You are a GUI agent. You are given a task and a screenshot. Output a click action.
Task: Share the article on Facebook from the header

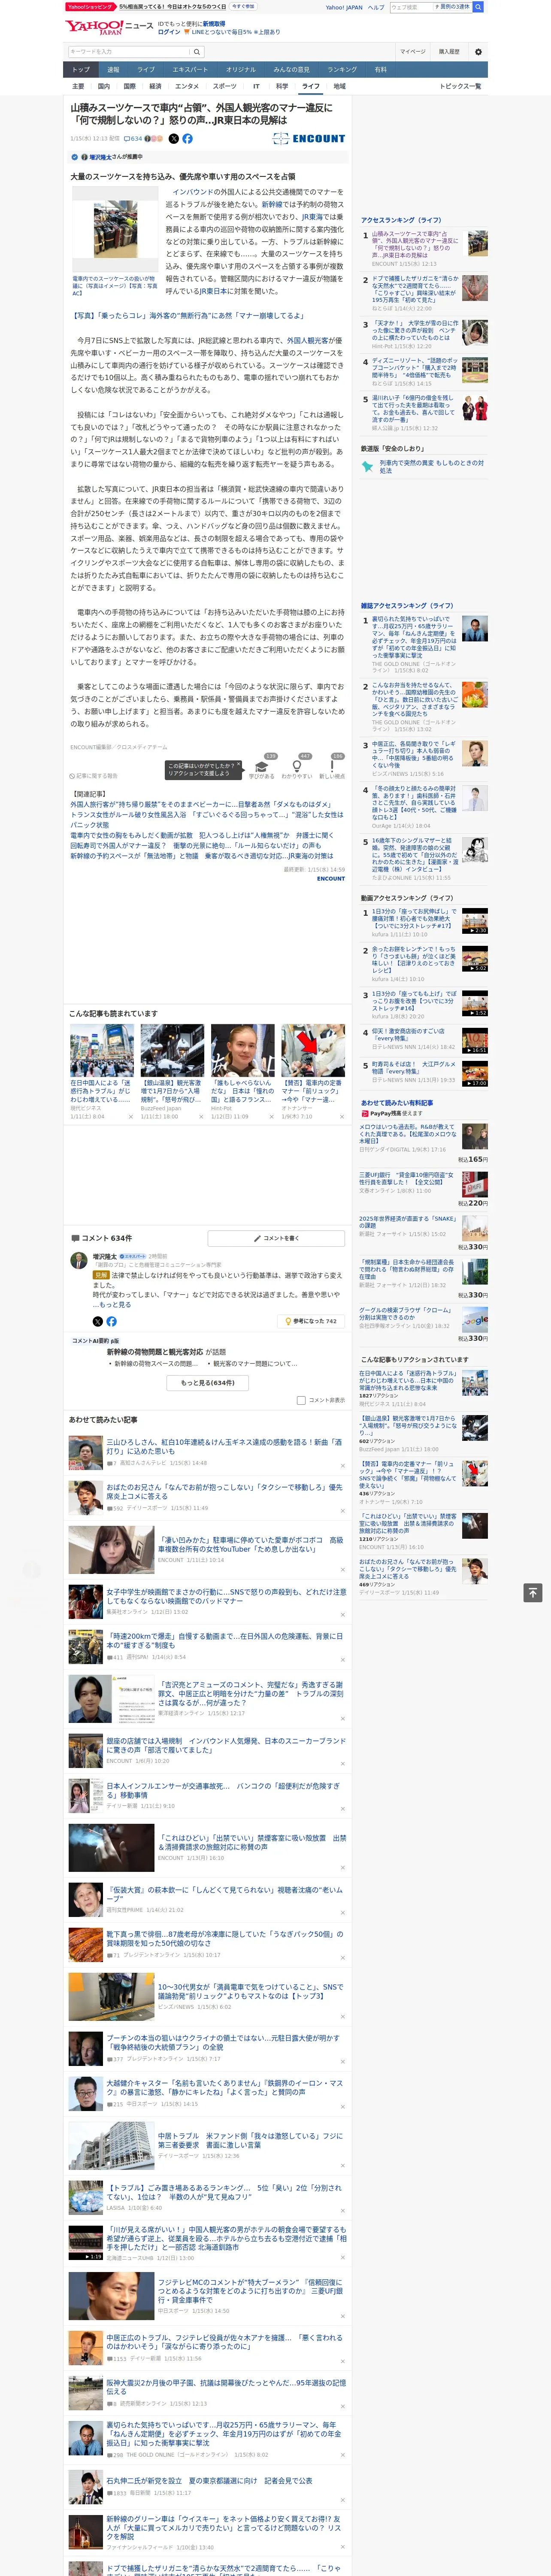(187, 139)
